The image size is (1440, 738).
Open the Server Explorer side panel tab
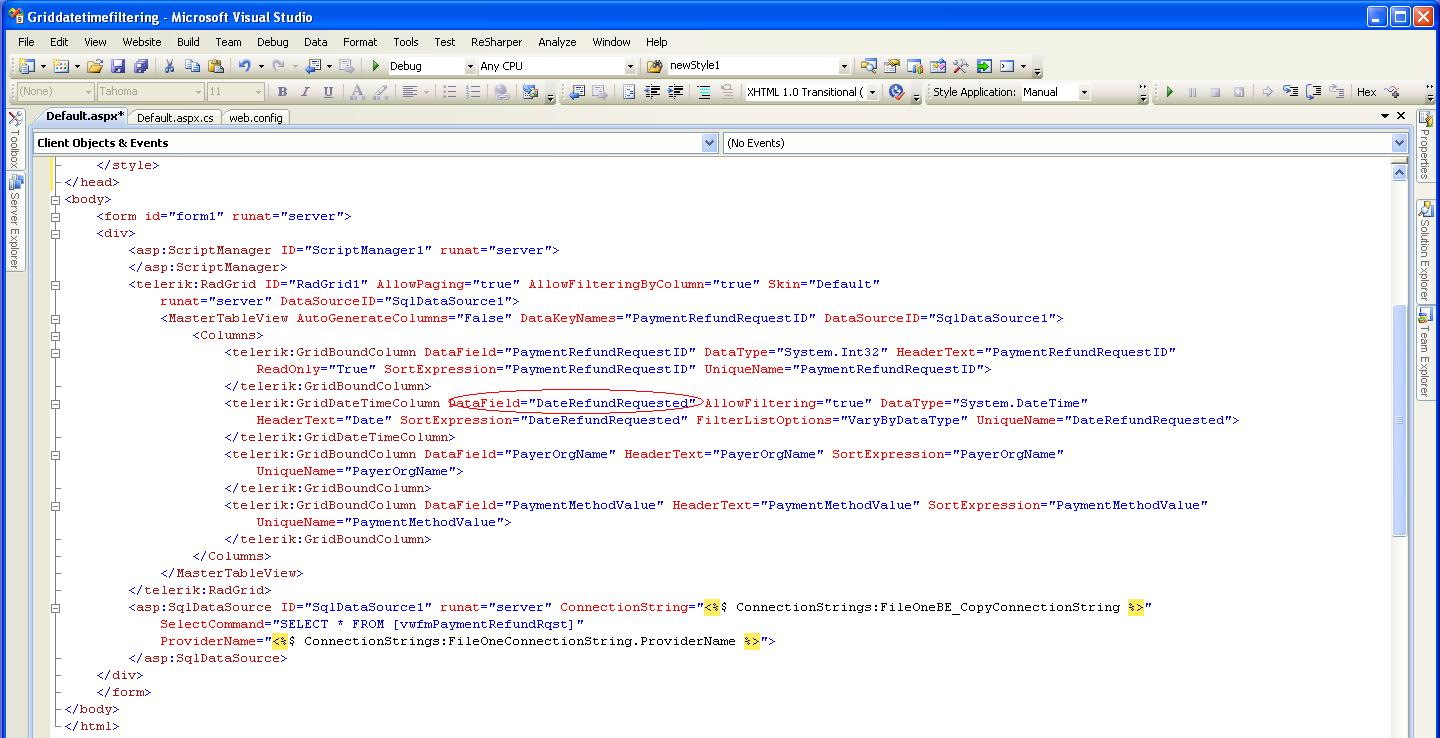[x=14, y=222]
